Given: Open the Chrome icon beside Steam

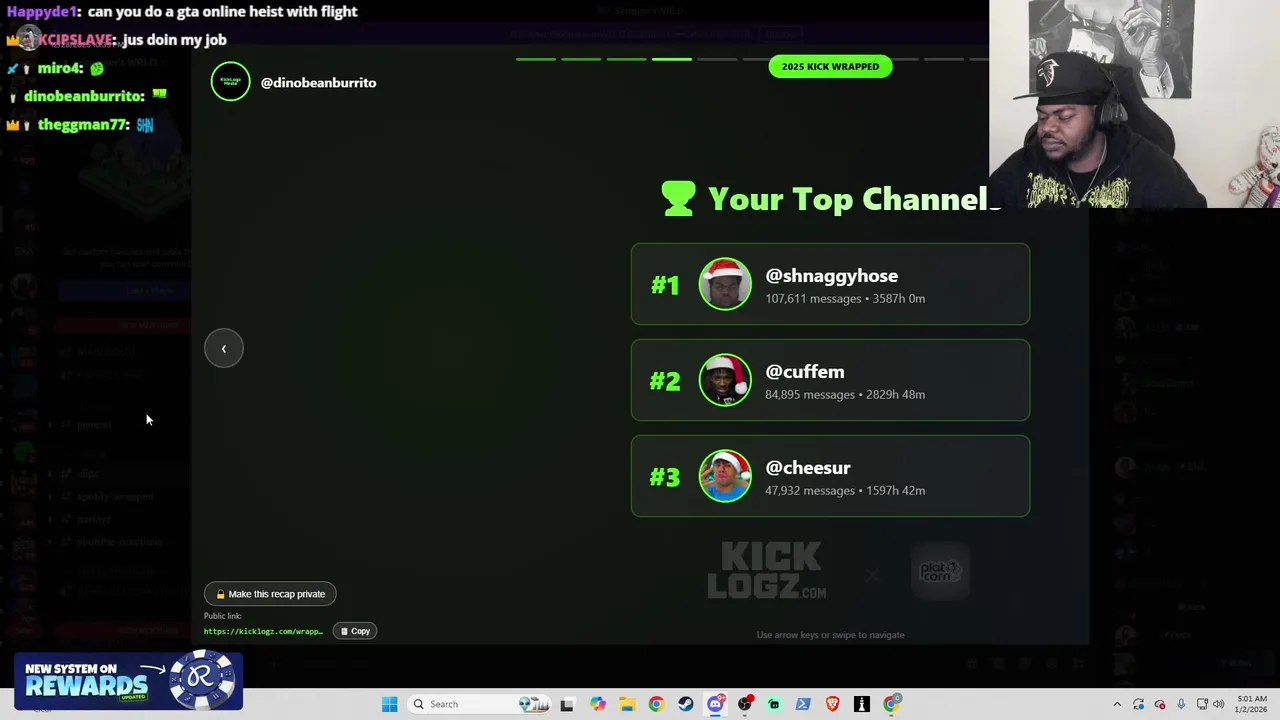Looking at the screenshot, I should click(x=656, y=704).
